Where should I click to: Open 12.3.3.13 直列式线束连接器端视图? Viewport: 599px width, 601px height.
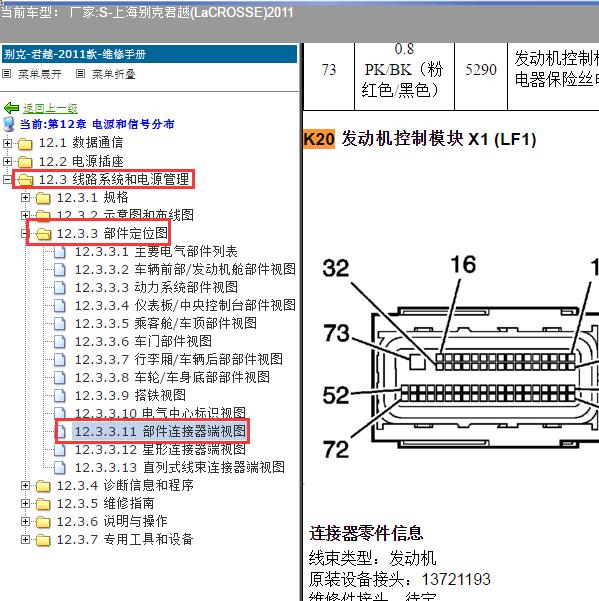click(179, 467)
